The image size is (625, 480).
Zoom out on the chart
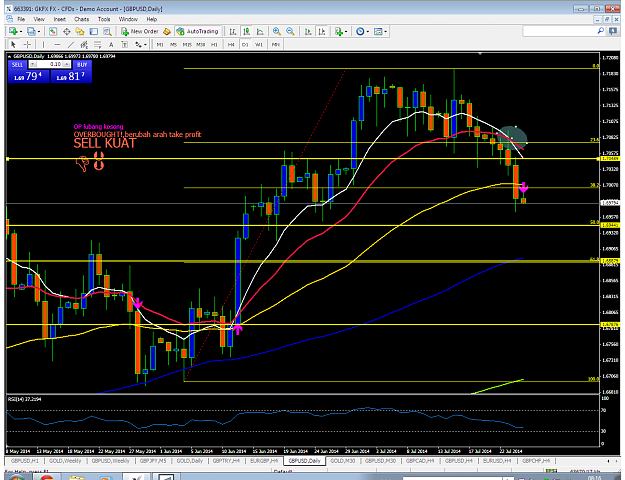click(x=290, y=31)
